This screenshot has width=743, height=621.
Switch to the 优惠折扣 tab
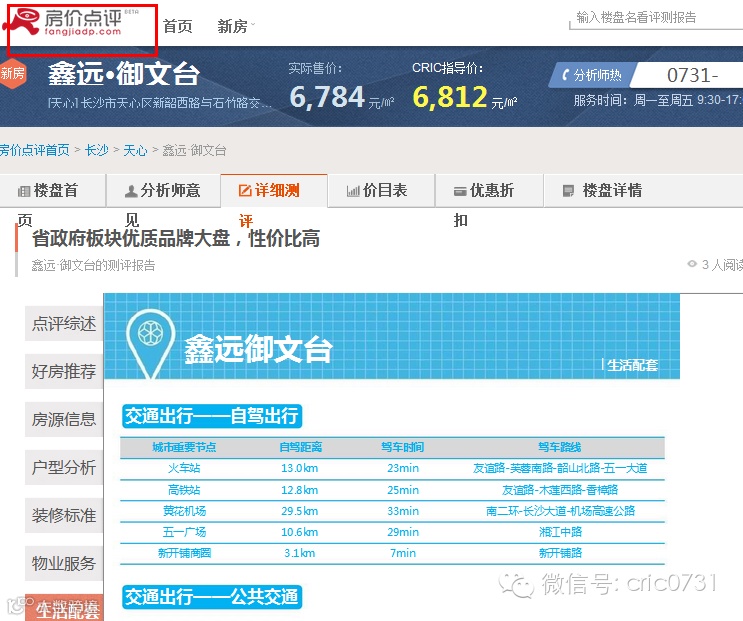489,190
